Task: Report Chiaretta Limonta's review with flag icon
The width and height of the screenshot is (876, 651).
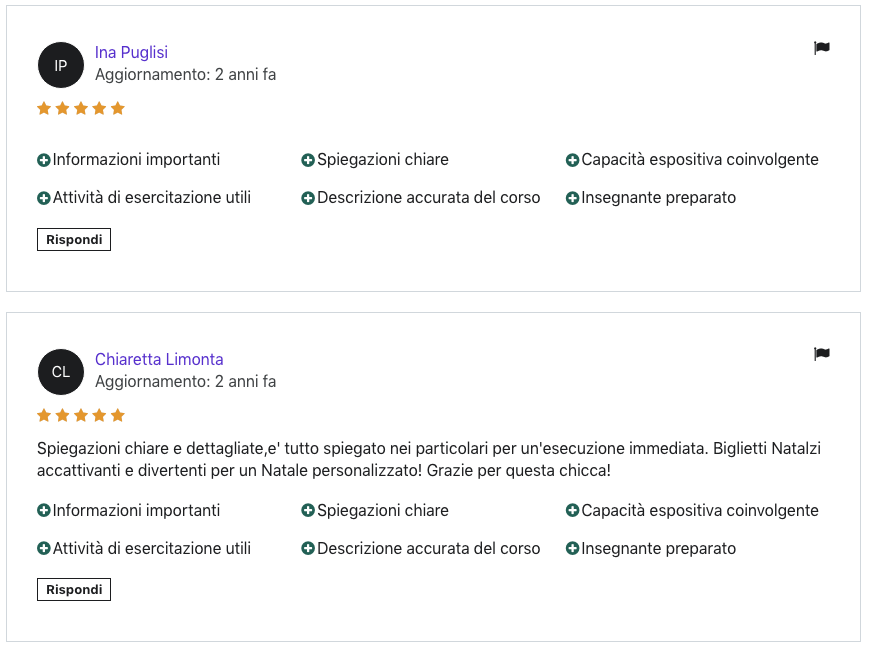Action: pyautogui.click(x=821, y=354)
